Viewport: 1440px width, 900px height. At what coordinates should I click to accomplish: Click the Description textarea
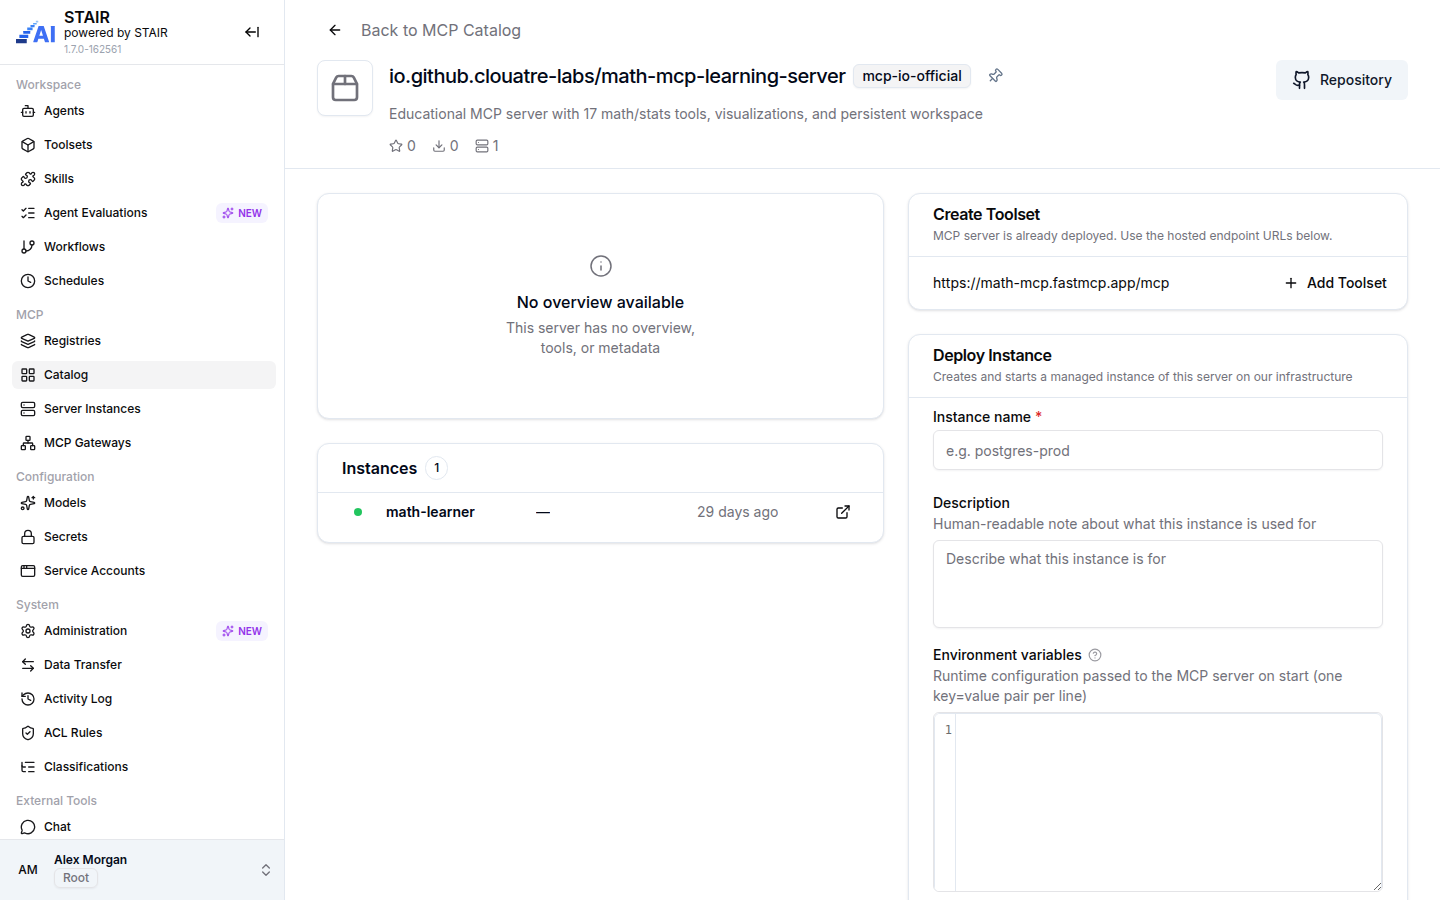tap(1158, 584)
